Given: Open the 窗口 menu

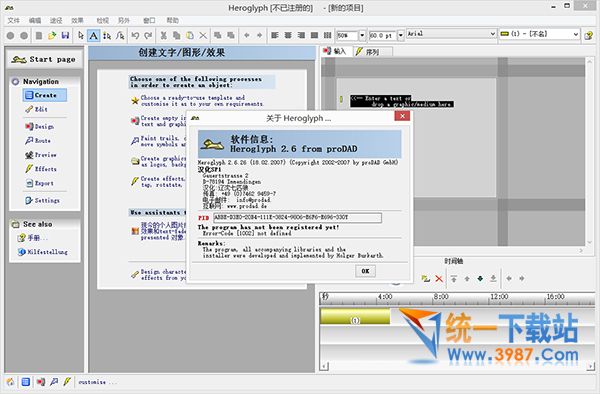Looking at the screenshot, I should pos(149,20).
